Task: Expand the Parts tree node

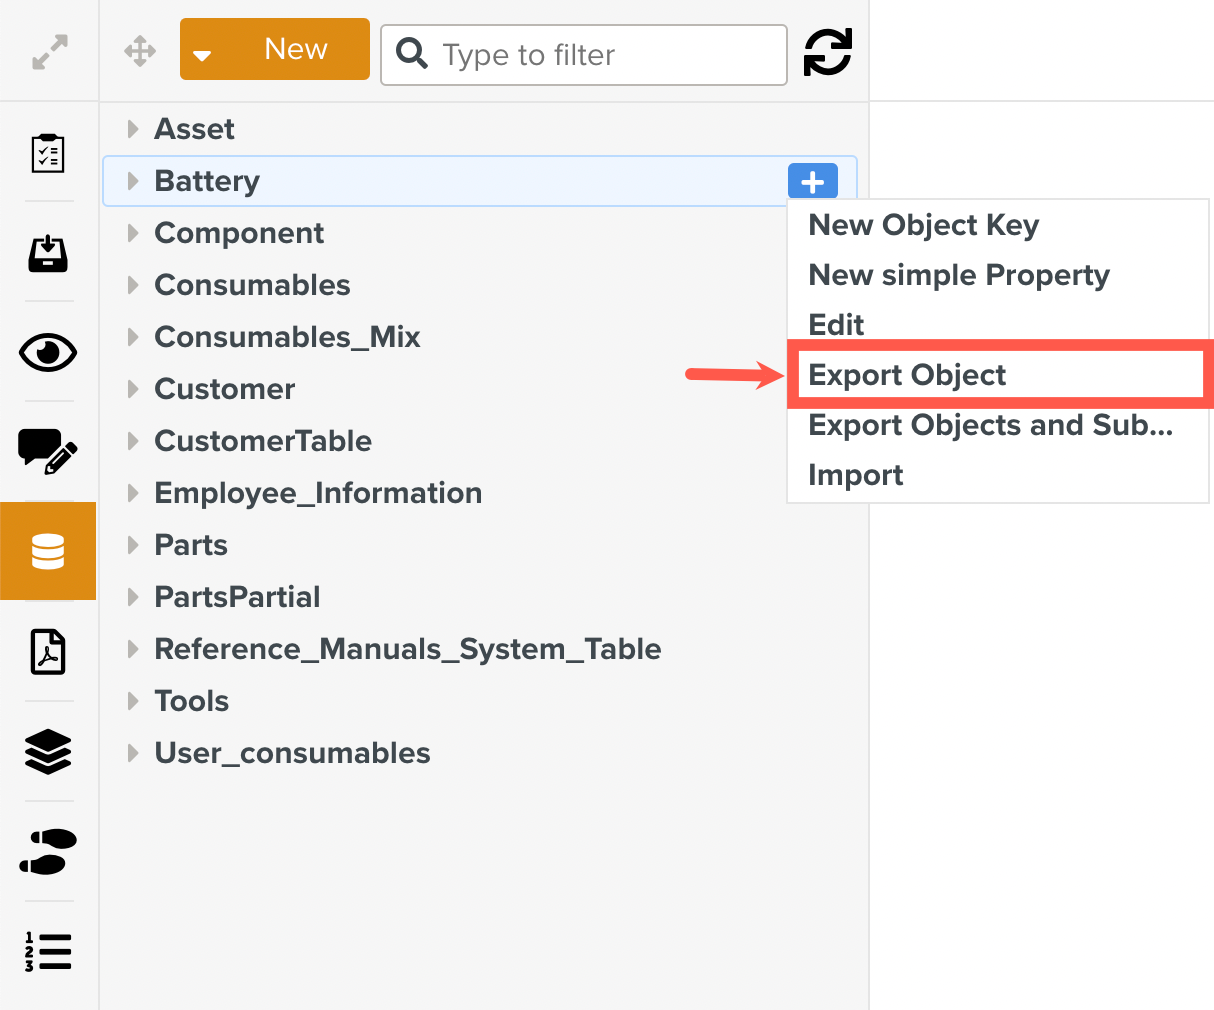Action: pos(133,545)
